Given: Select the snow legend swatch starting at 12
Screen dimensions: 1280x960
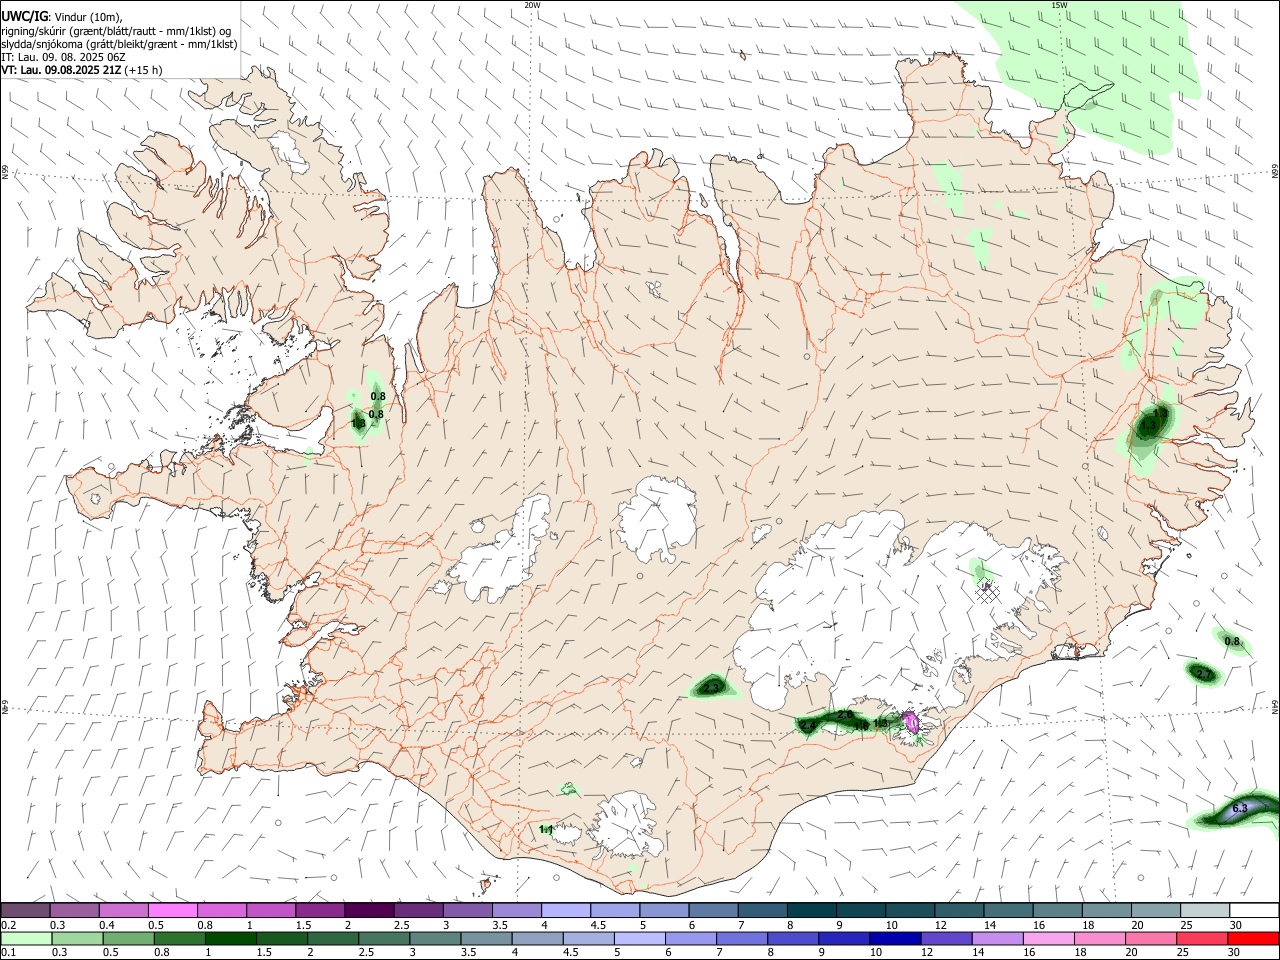Looking at the screenshot, I should tap(960, 910).
